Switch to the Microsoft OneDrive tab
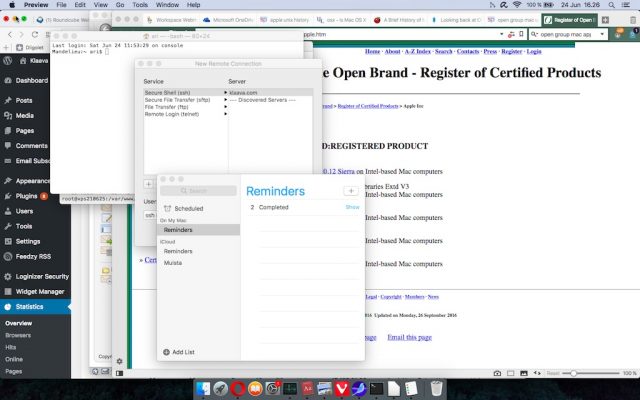This screenshot has height=400, width=640. 228,20
